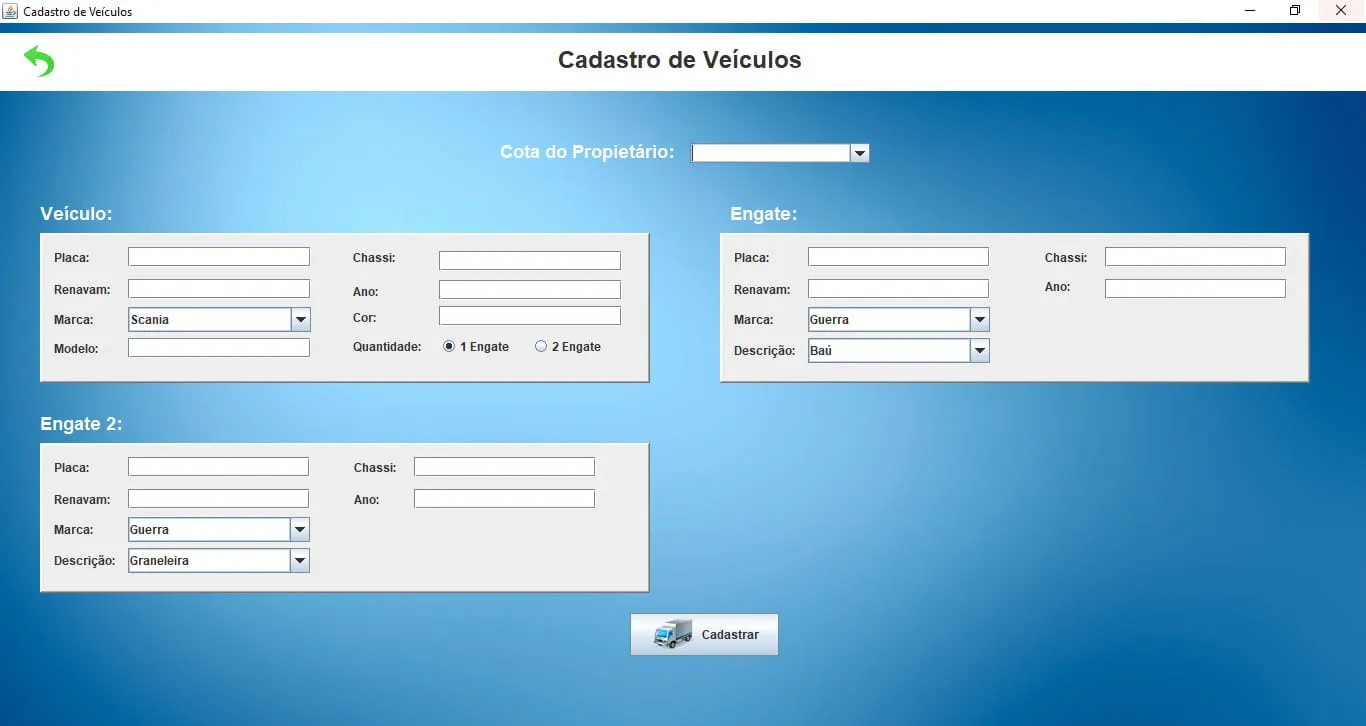Viewport: 1366px width, 726px height.
Task: Focus the Engate Ano text field
Action: coord(1195,288)
